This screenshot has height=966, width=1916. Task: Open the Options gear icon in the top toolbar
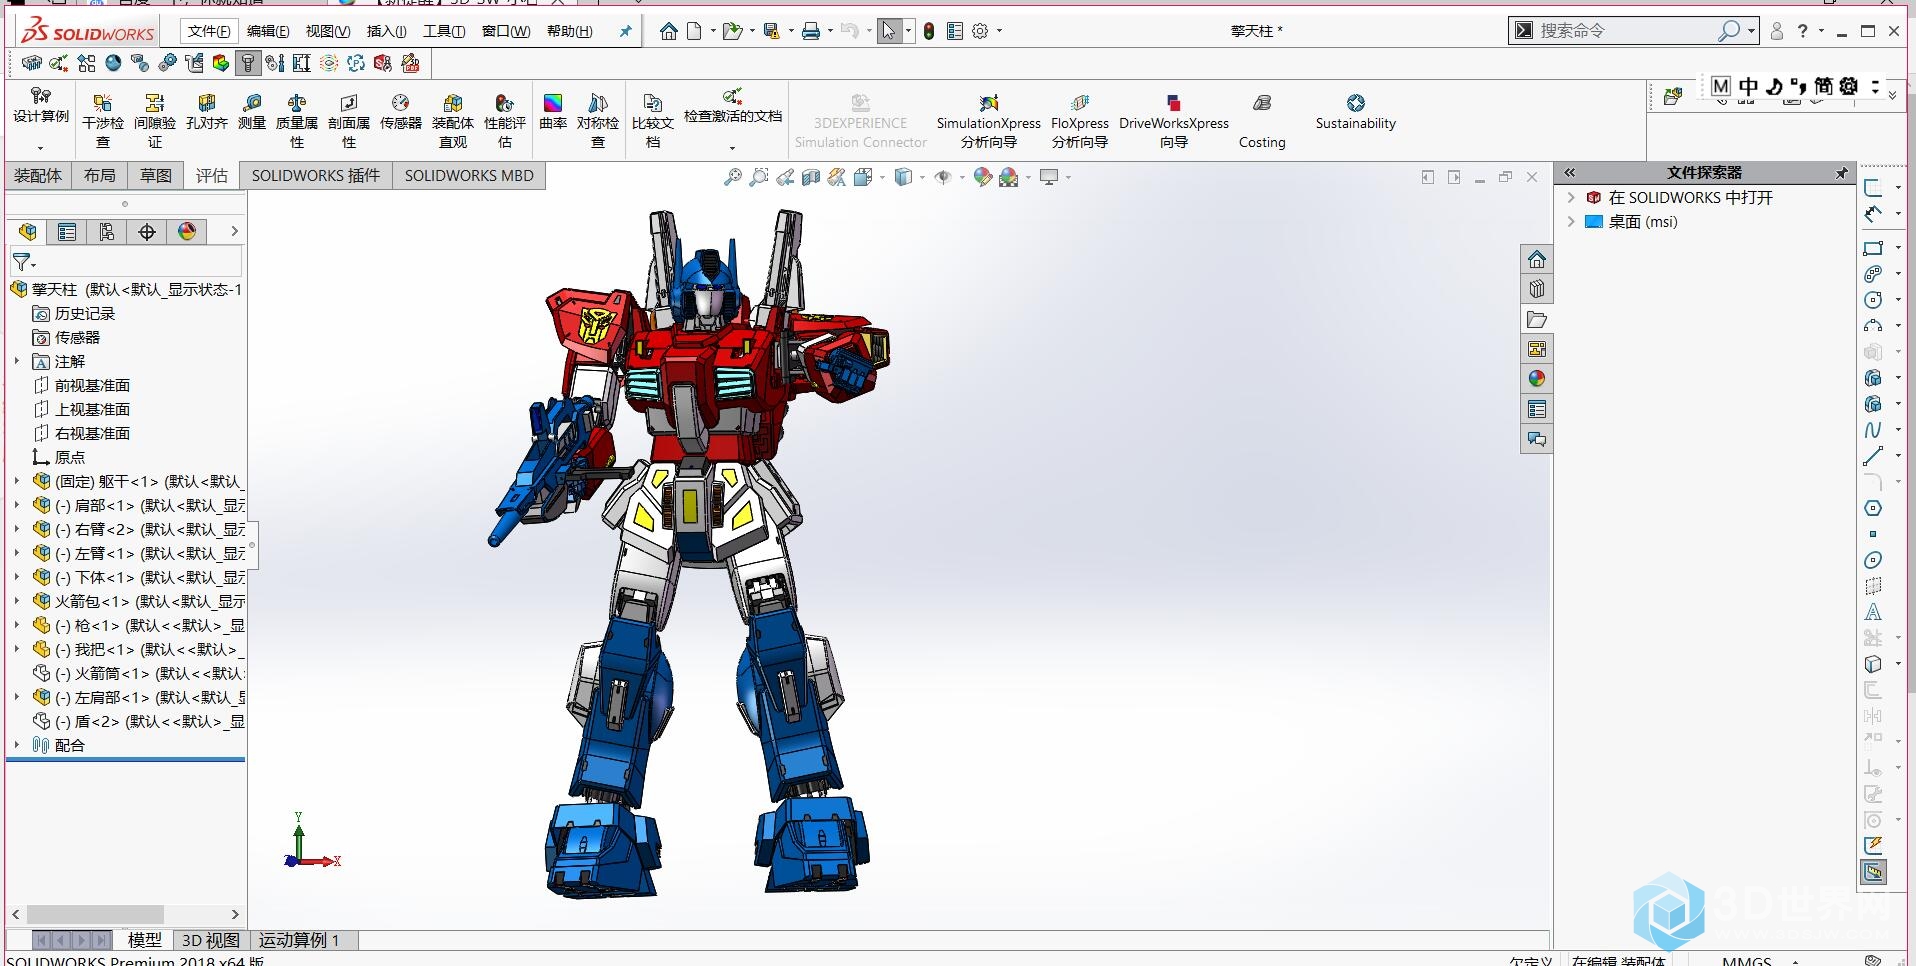980,31
